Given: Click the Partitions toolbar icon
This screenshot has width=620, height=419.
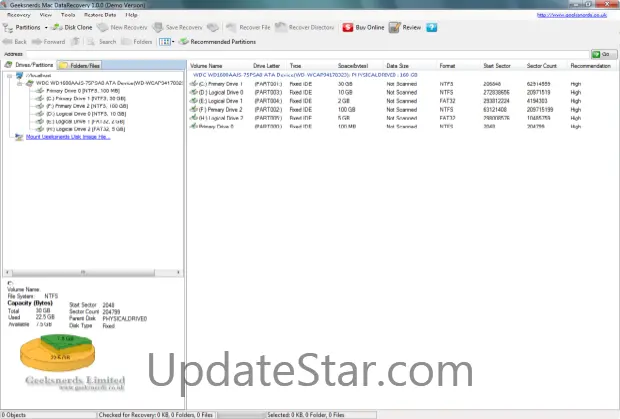Looking at the screenshot, I should click(x=8, y=28).
